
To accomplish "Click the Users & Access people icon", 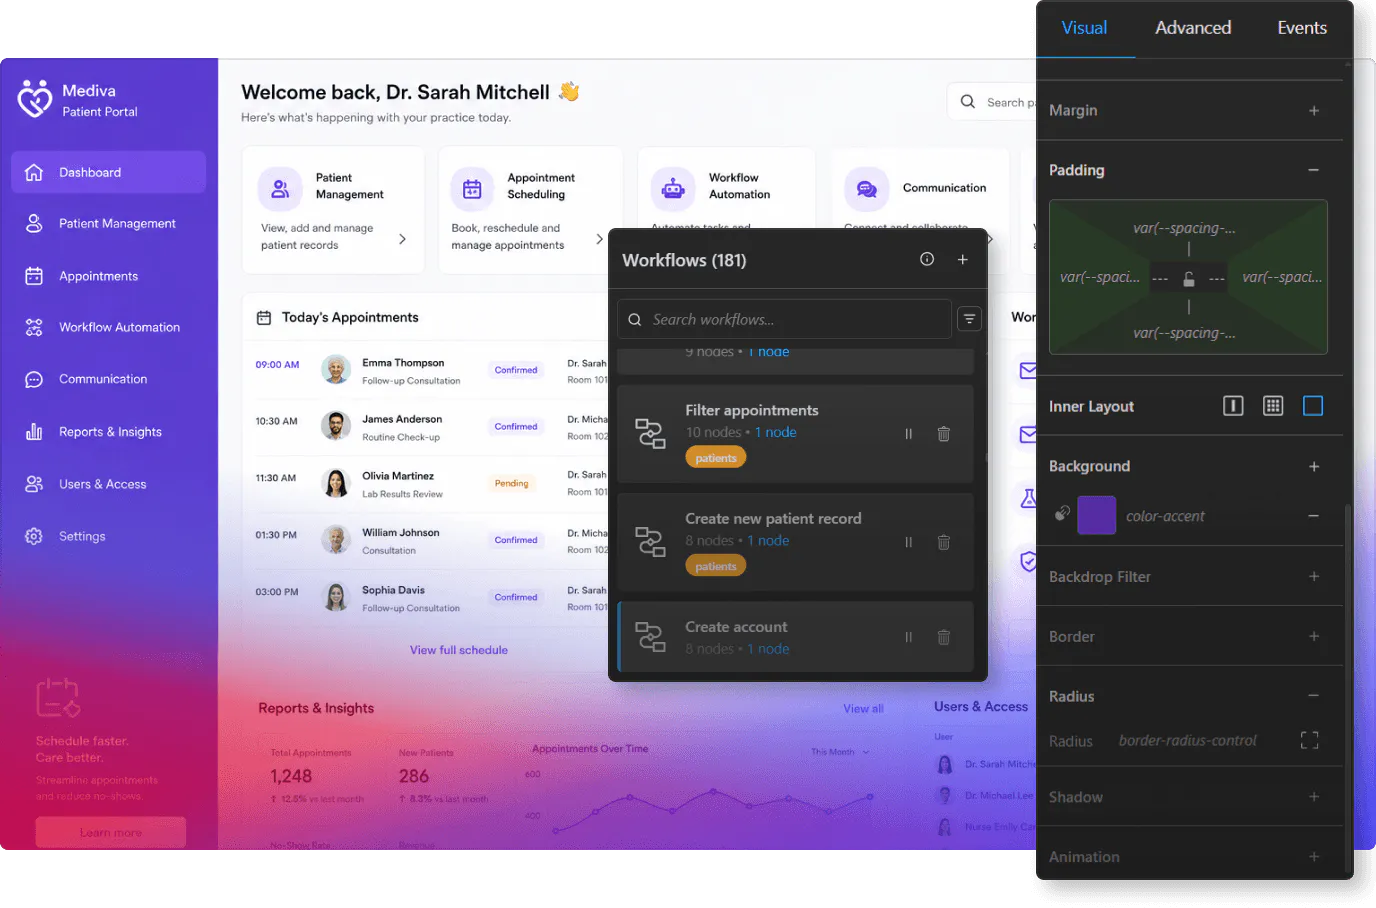I will pyautogui.click(x=34, y=484).
